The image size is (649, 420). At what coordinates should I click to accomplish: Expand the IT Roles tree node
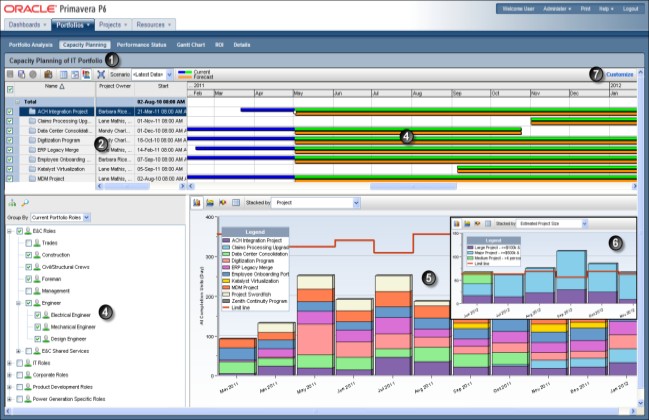coord(8,363)
